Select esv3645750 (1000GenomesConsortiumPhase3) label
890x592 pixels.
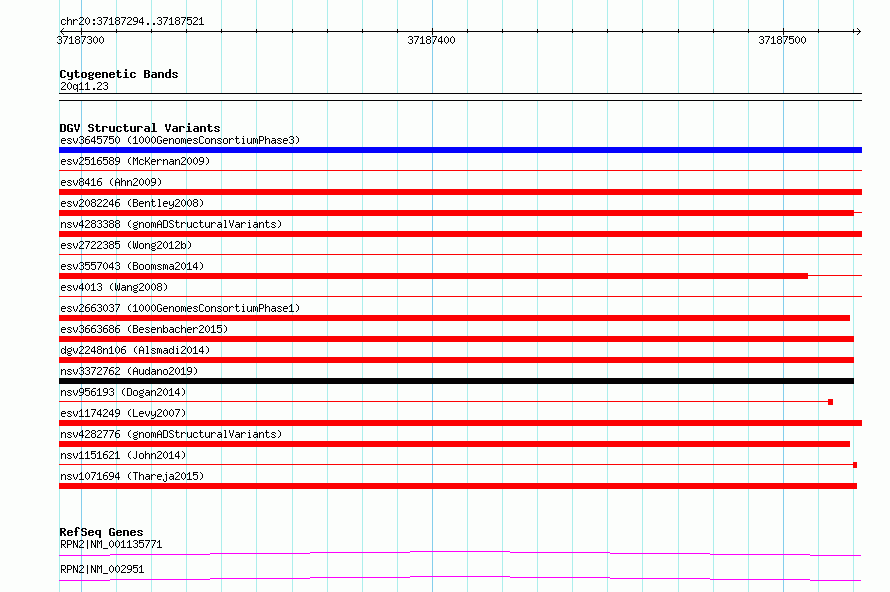180,140
